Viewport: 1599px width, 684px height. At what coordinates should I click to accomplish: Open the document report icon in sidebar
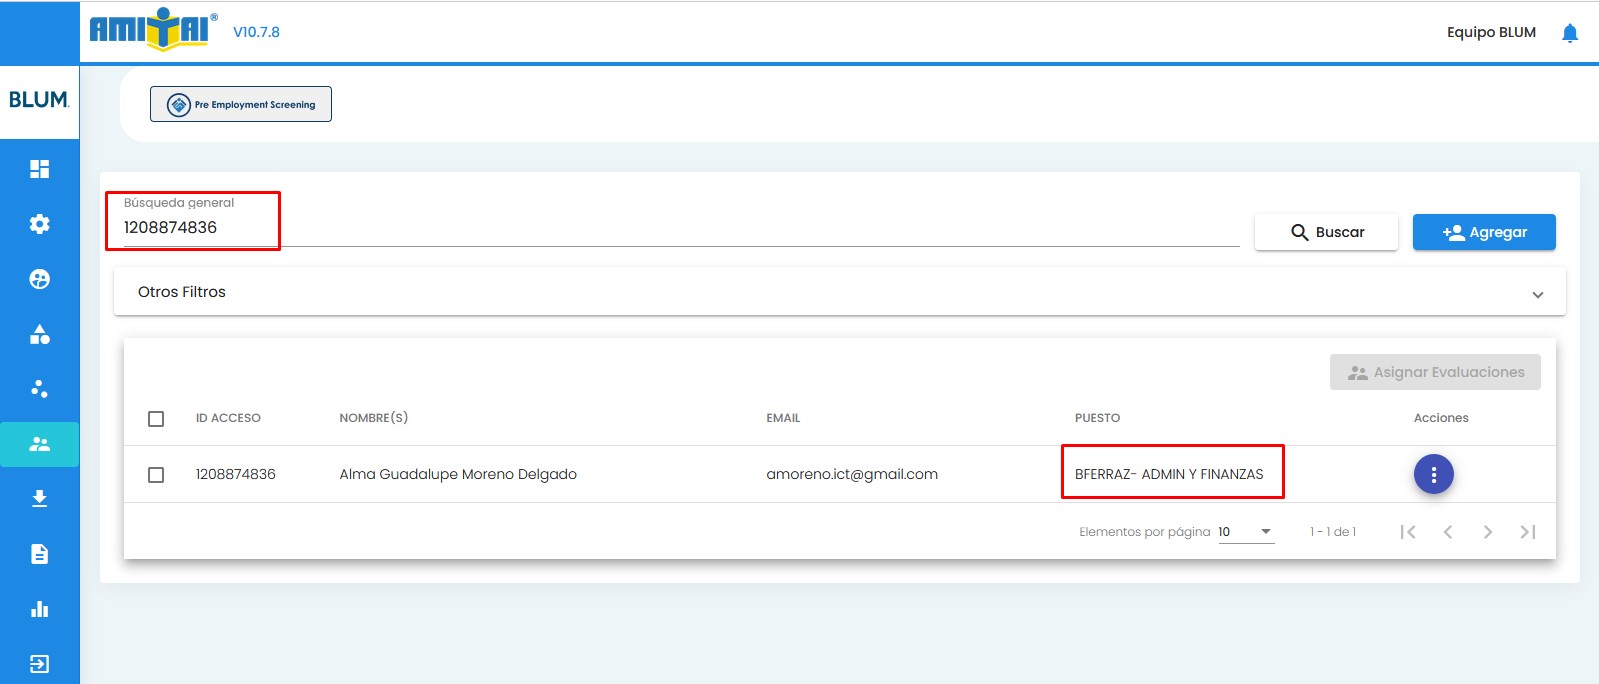(x=39, y=554)
